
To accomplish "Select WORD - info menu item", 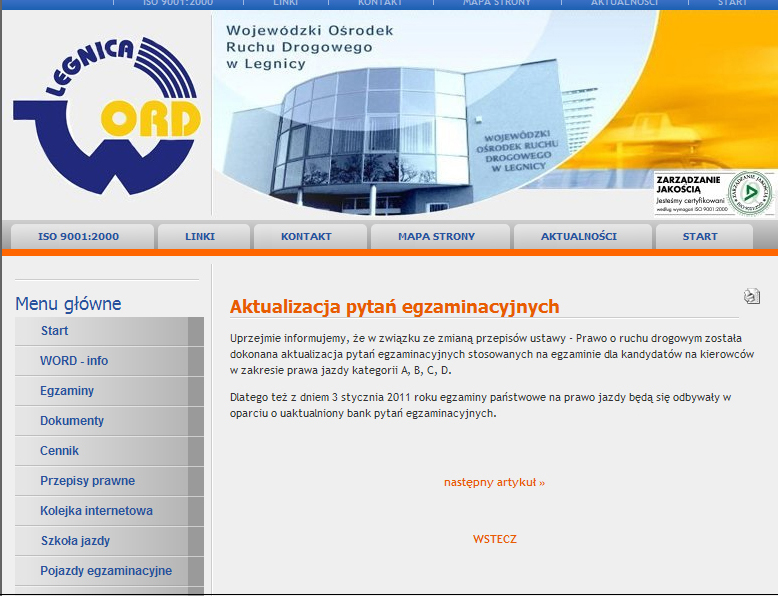I will pos(109,361).
